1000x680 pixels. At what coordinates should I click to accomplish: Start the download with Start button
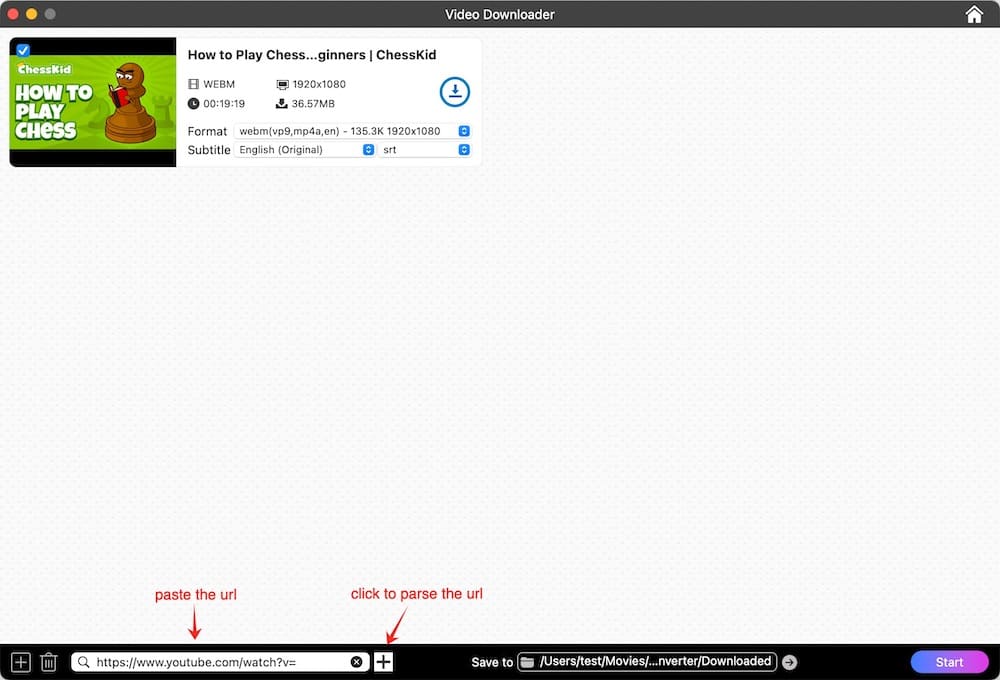point(949,662)
